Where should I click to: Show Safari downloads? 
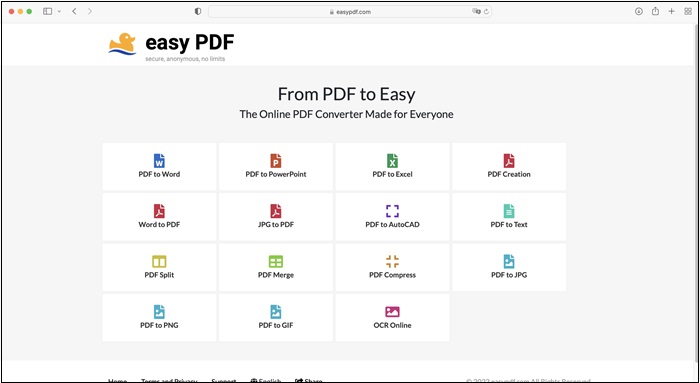(639, 12)
